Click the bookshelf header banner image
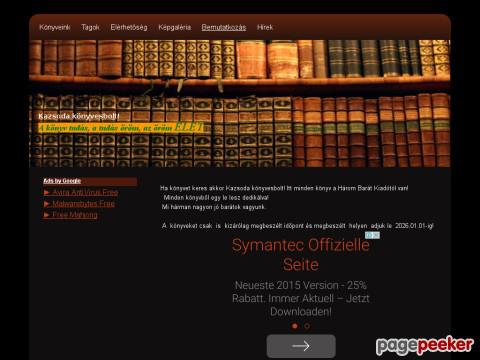Image resolution: width=480 pixels, height=360 pixels. point(240,103)
